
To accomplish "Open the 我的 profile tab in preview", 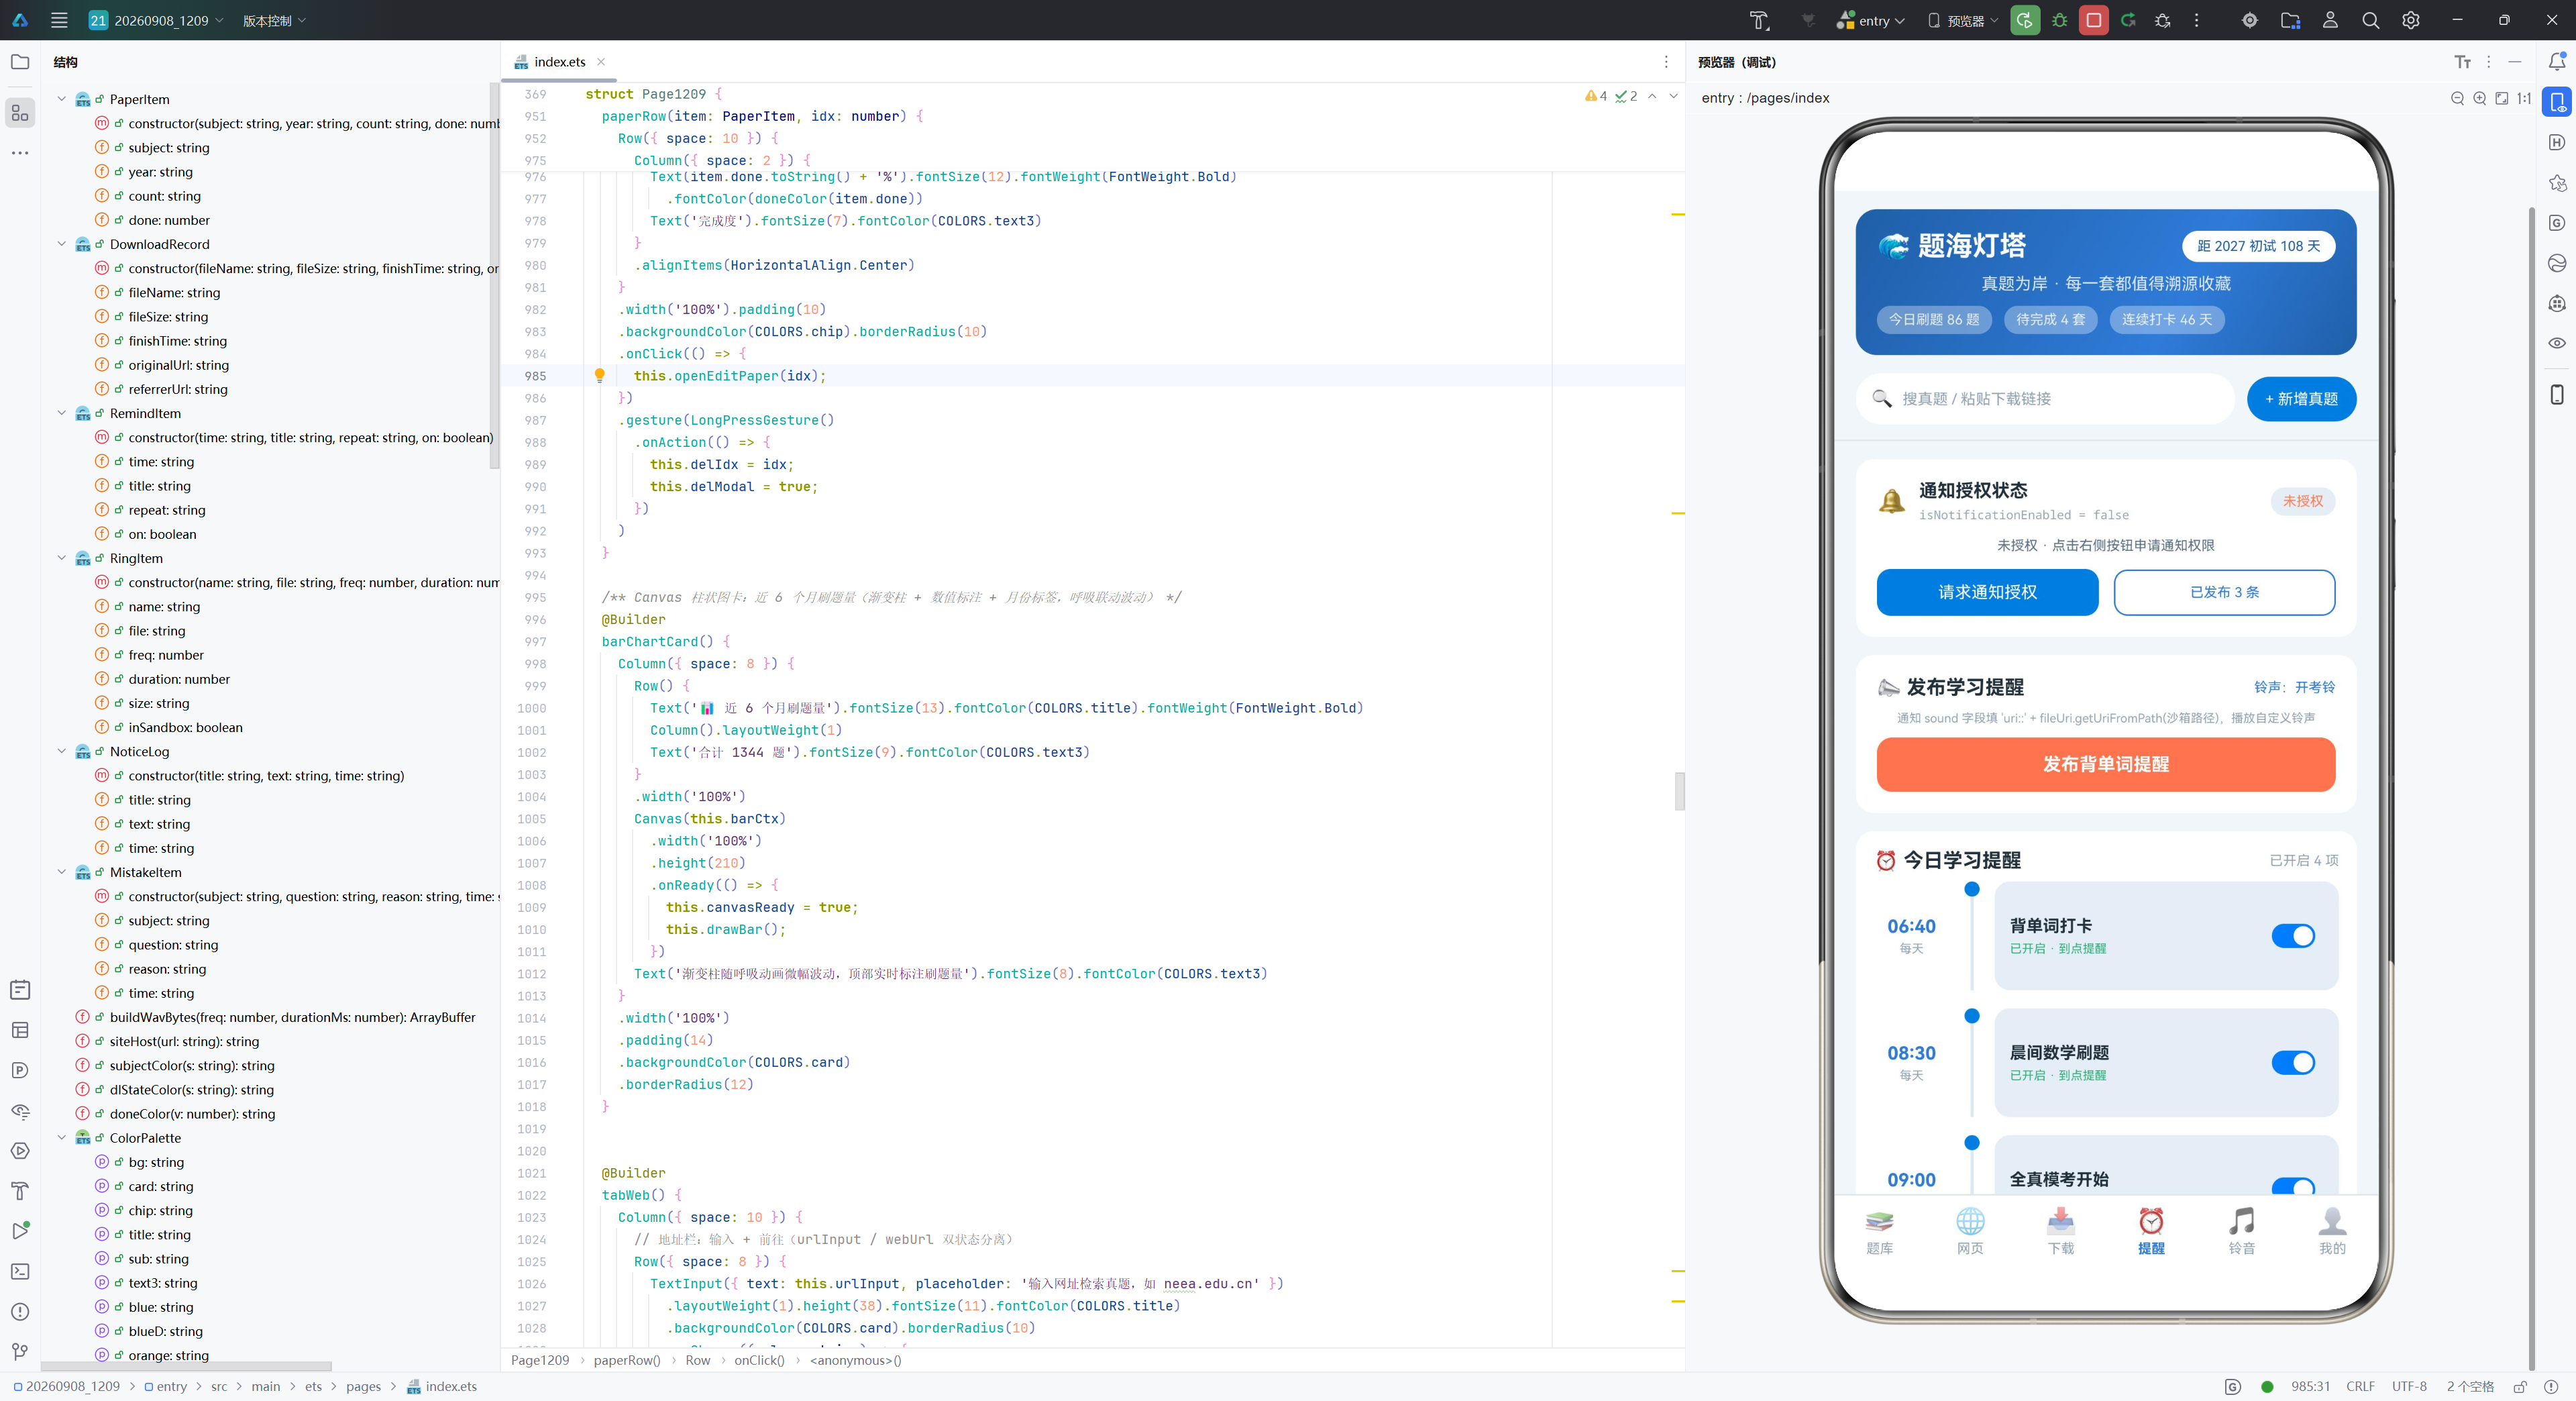I will (x=2332, y=1230).
